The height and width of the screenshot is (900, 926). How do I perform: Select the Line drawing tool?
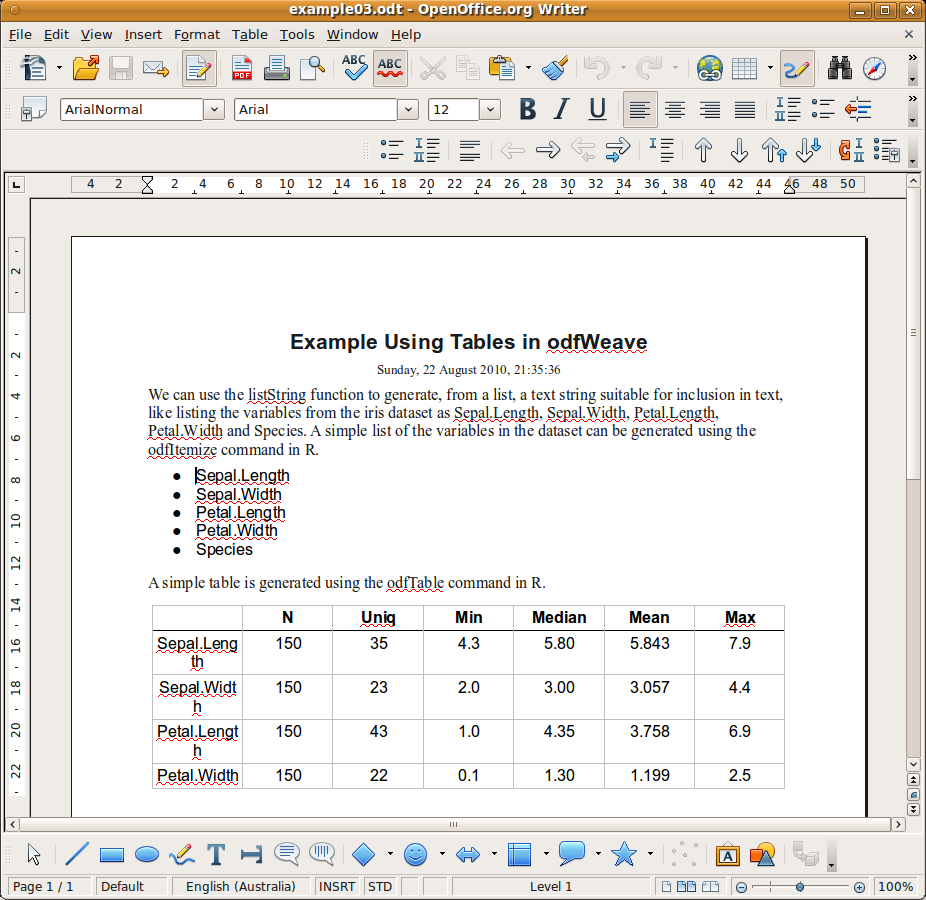[x=77, y=854]
